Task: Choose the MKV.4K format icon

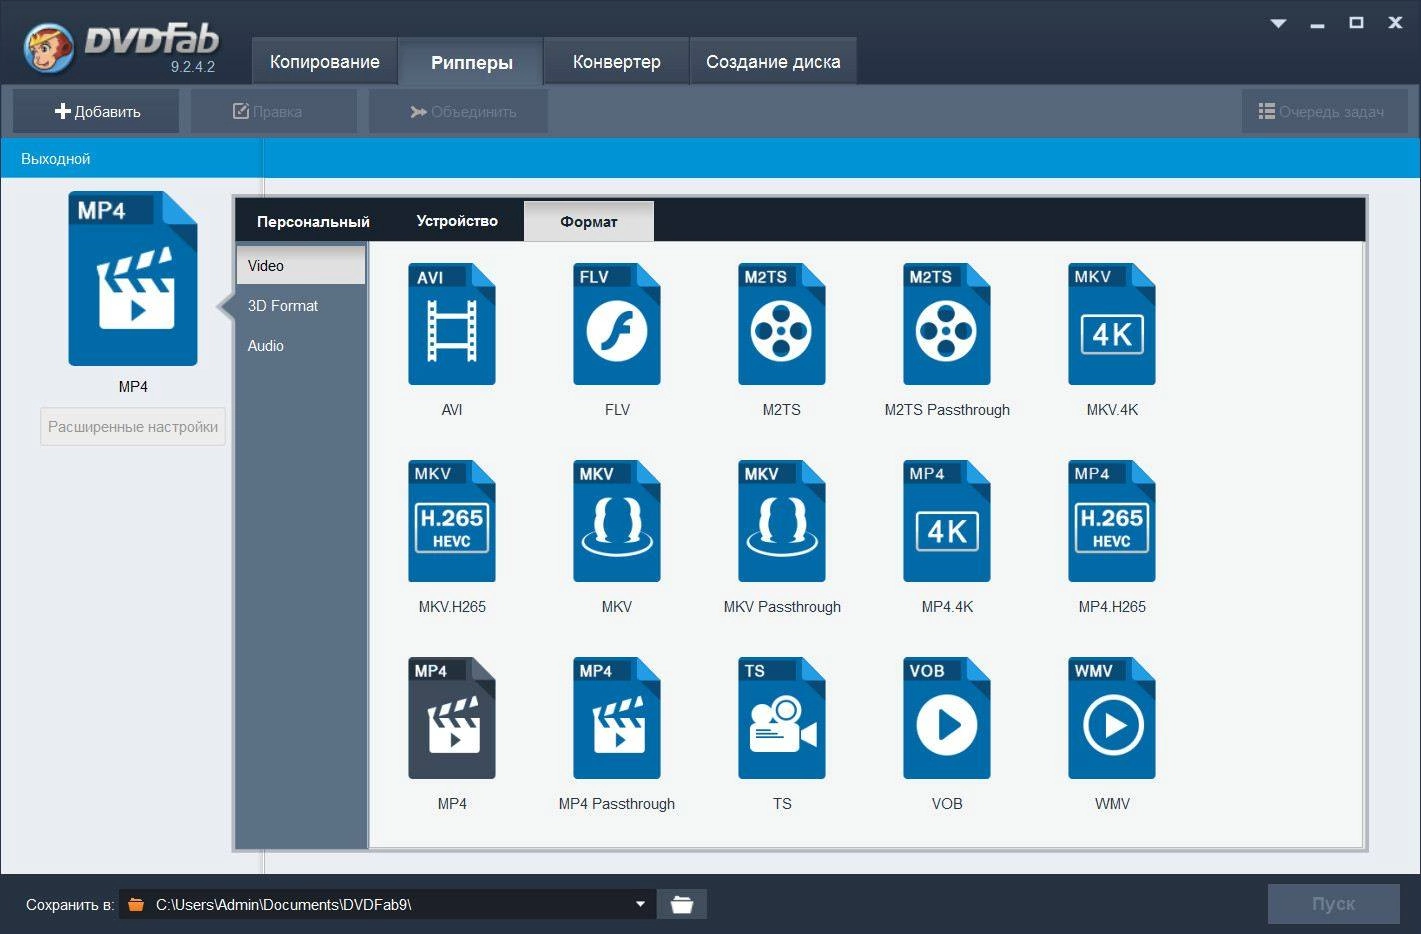Action: tap(1112, 324)
